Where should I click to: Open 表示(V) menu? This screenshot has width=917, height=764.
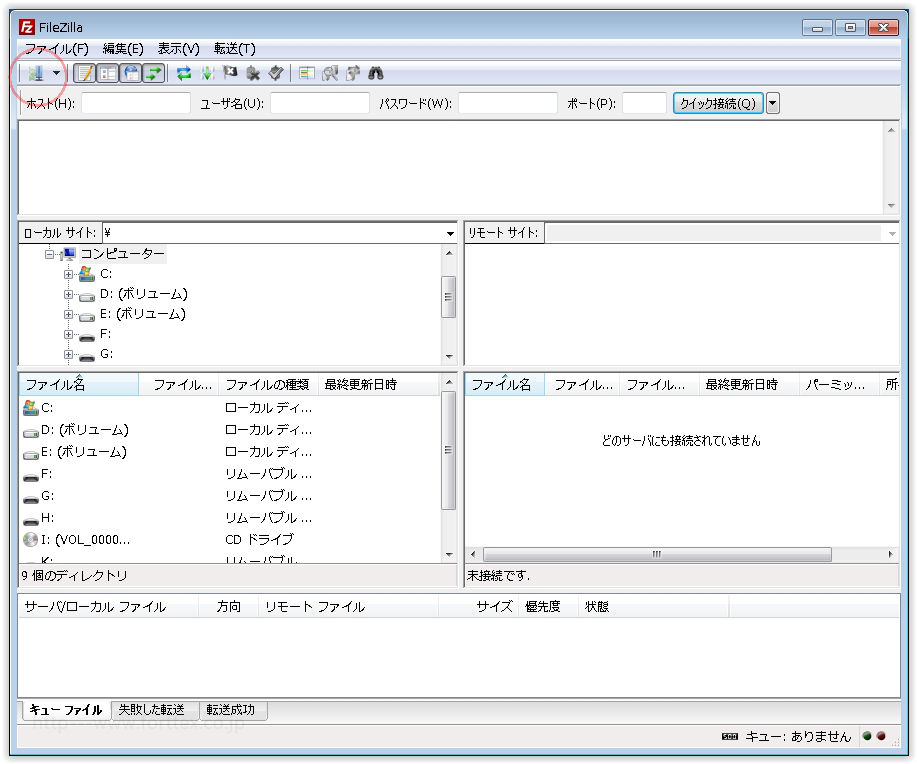tap(178, 49)
